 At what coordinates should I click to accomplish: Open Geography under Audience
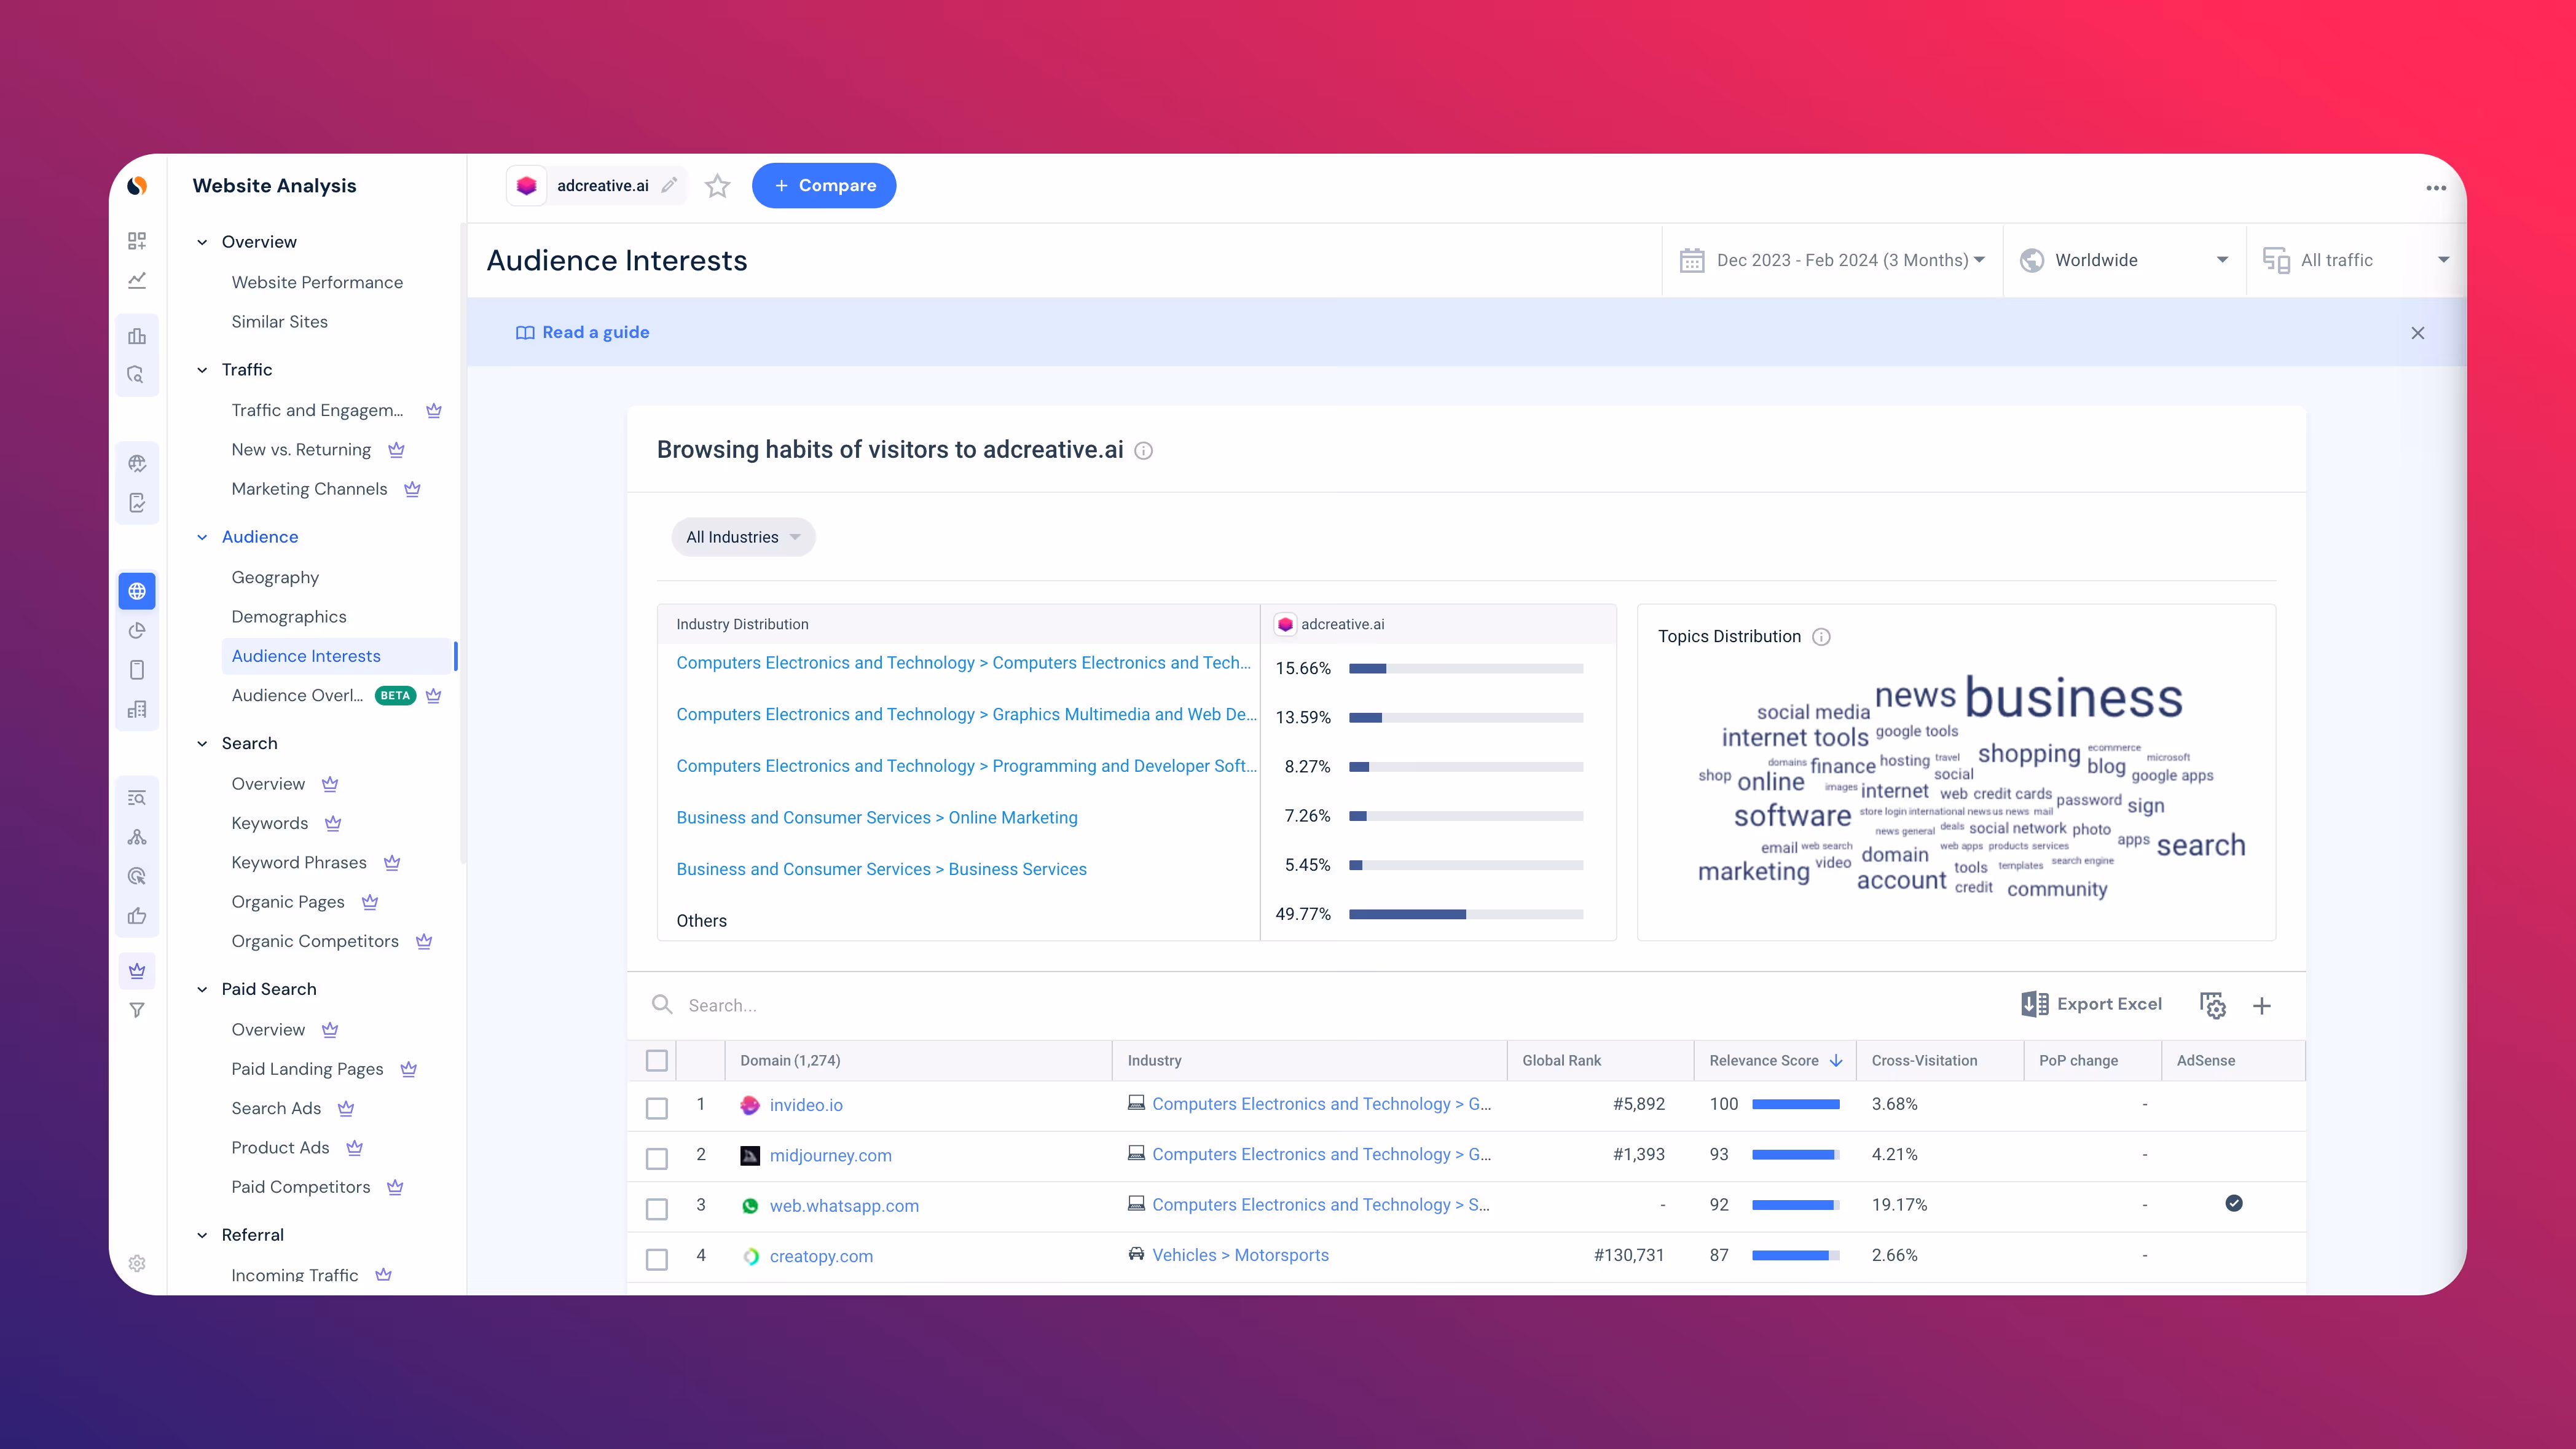pos(275,577)
